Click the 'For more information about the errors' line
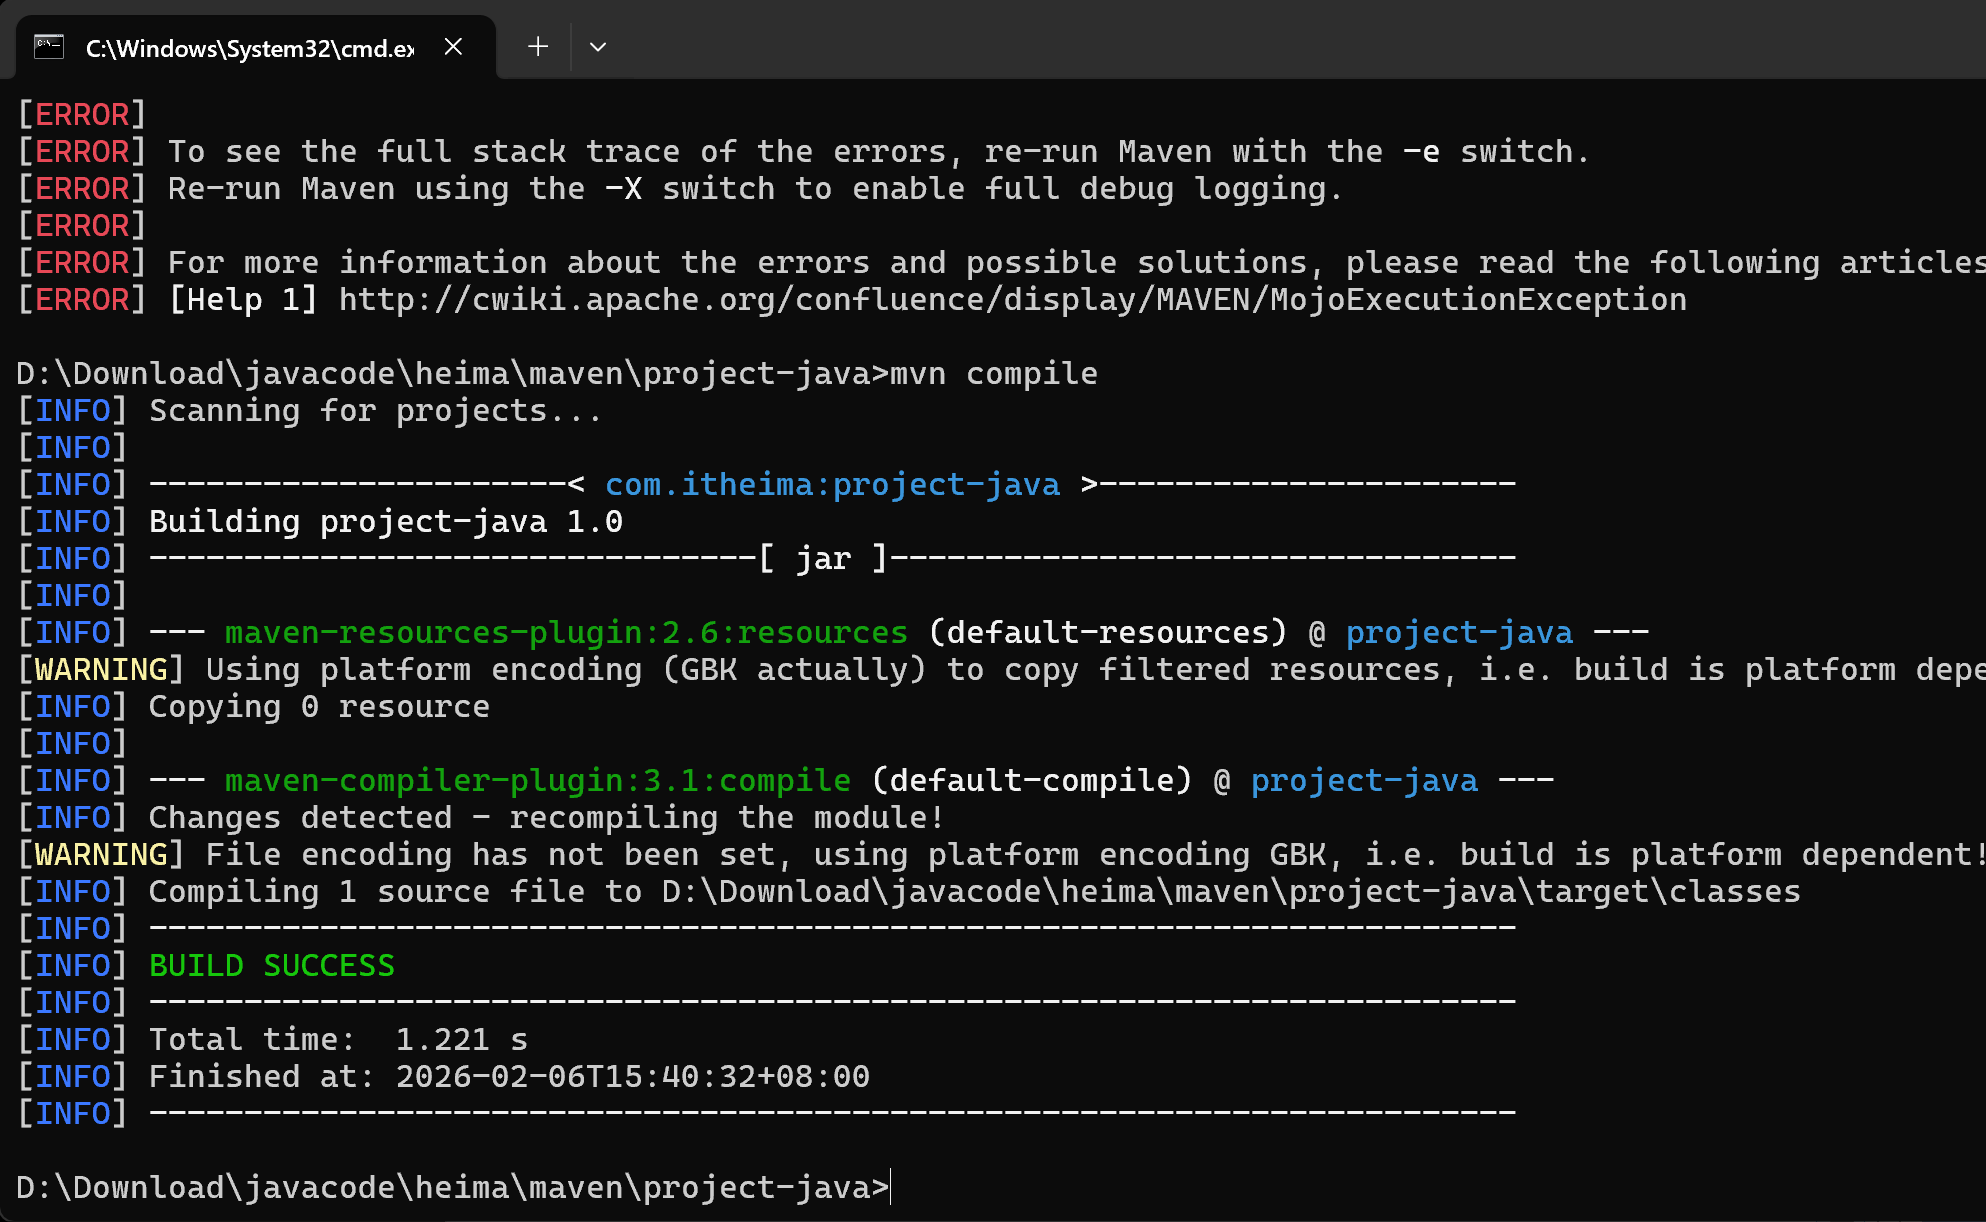The width and height of the screenshot is (1986, 1222). coord(1077,263)
